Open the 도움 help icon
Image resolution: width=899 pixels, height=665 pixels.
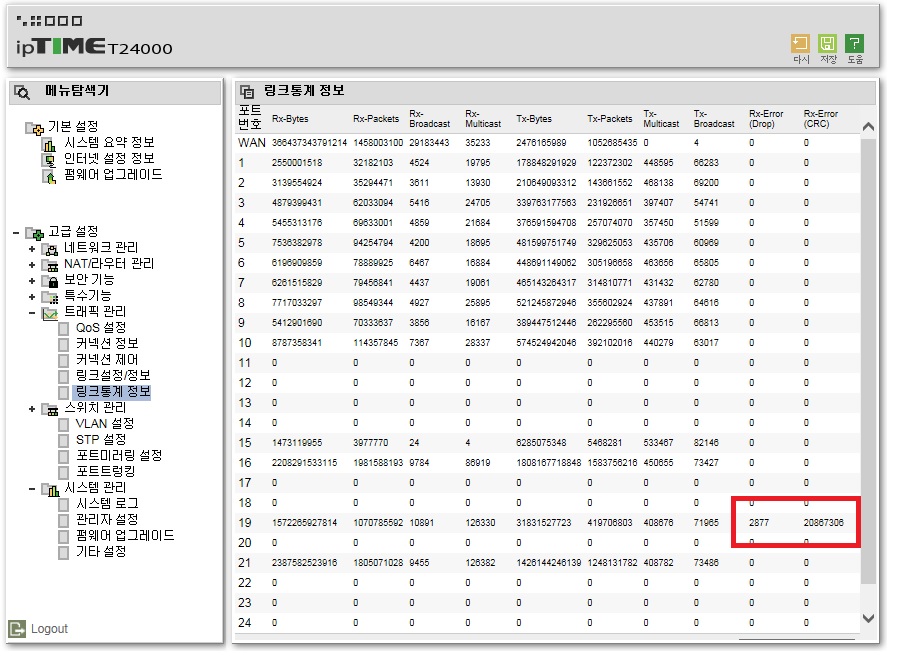click(854, 44)
